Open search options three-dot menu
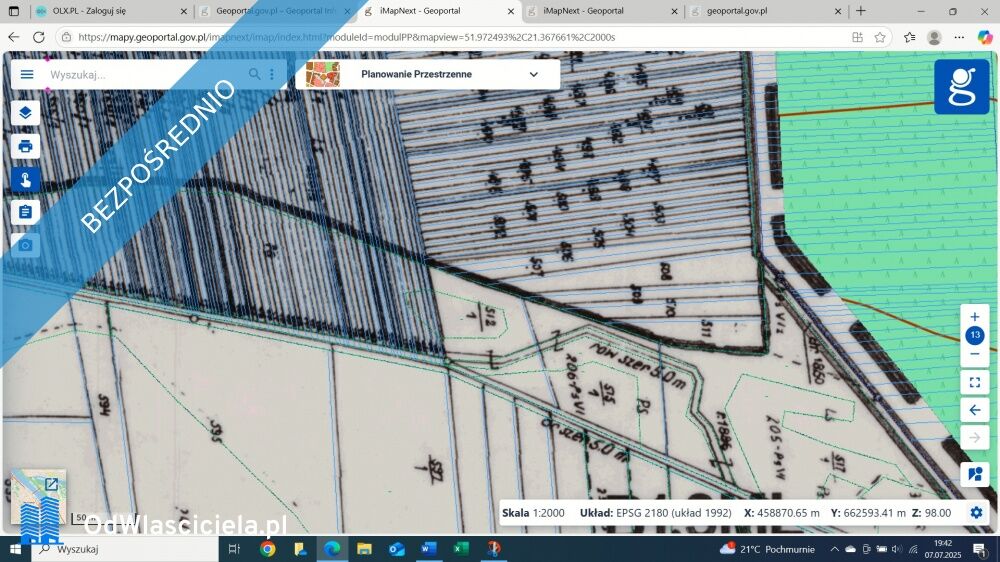The width and height of the screenshot is (1000, 562). (271, 74)
